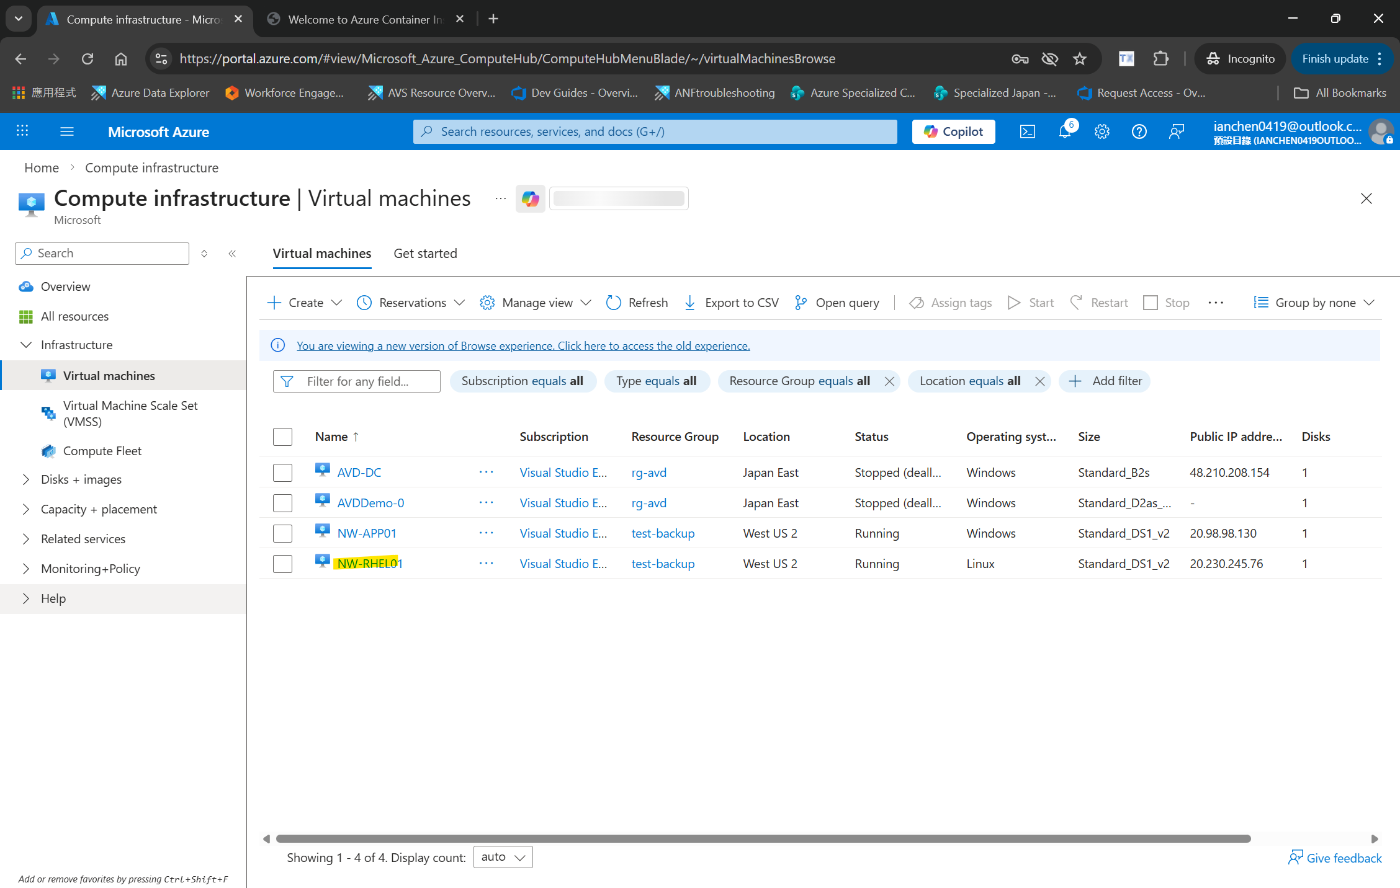Open the browser extensions puzzle icon
Image resolution: width=1400 pixels, height=888 pixels.
tap(1161, 59)
